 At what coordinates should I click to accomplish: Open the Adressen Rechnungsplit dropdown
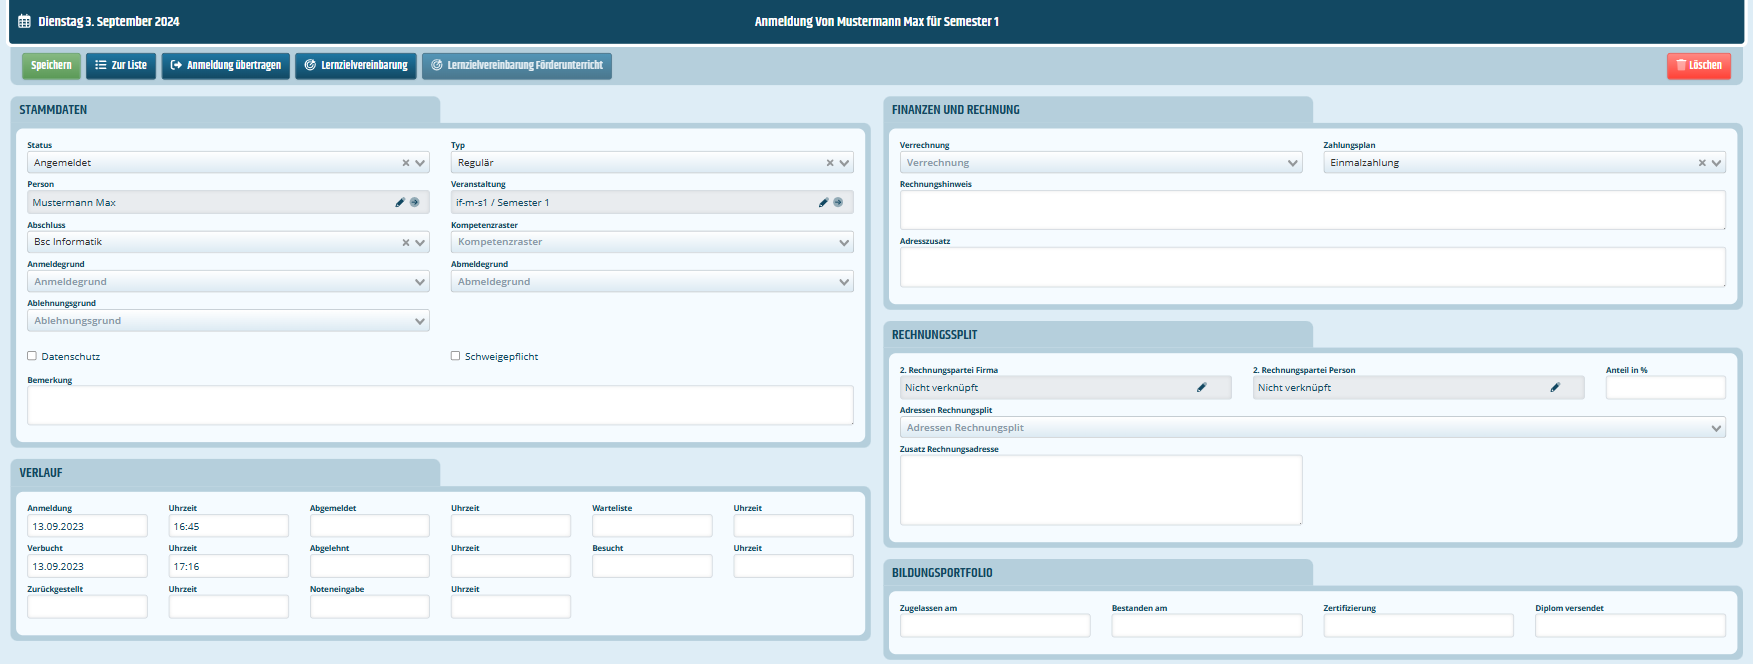click(1313, 428)
